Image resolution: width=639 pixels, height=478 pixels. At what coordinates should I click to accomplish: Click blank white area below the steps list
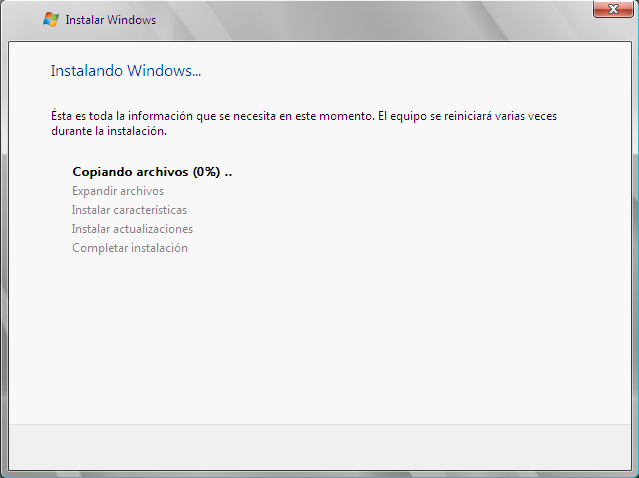pyautogui.click(x=319, y=340)
